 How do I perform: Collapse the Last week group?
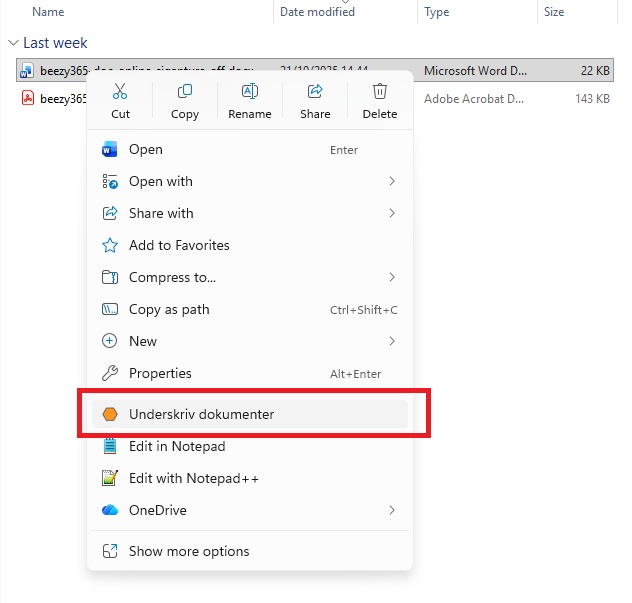[13, 43]
